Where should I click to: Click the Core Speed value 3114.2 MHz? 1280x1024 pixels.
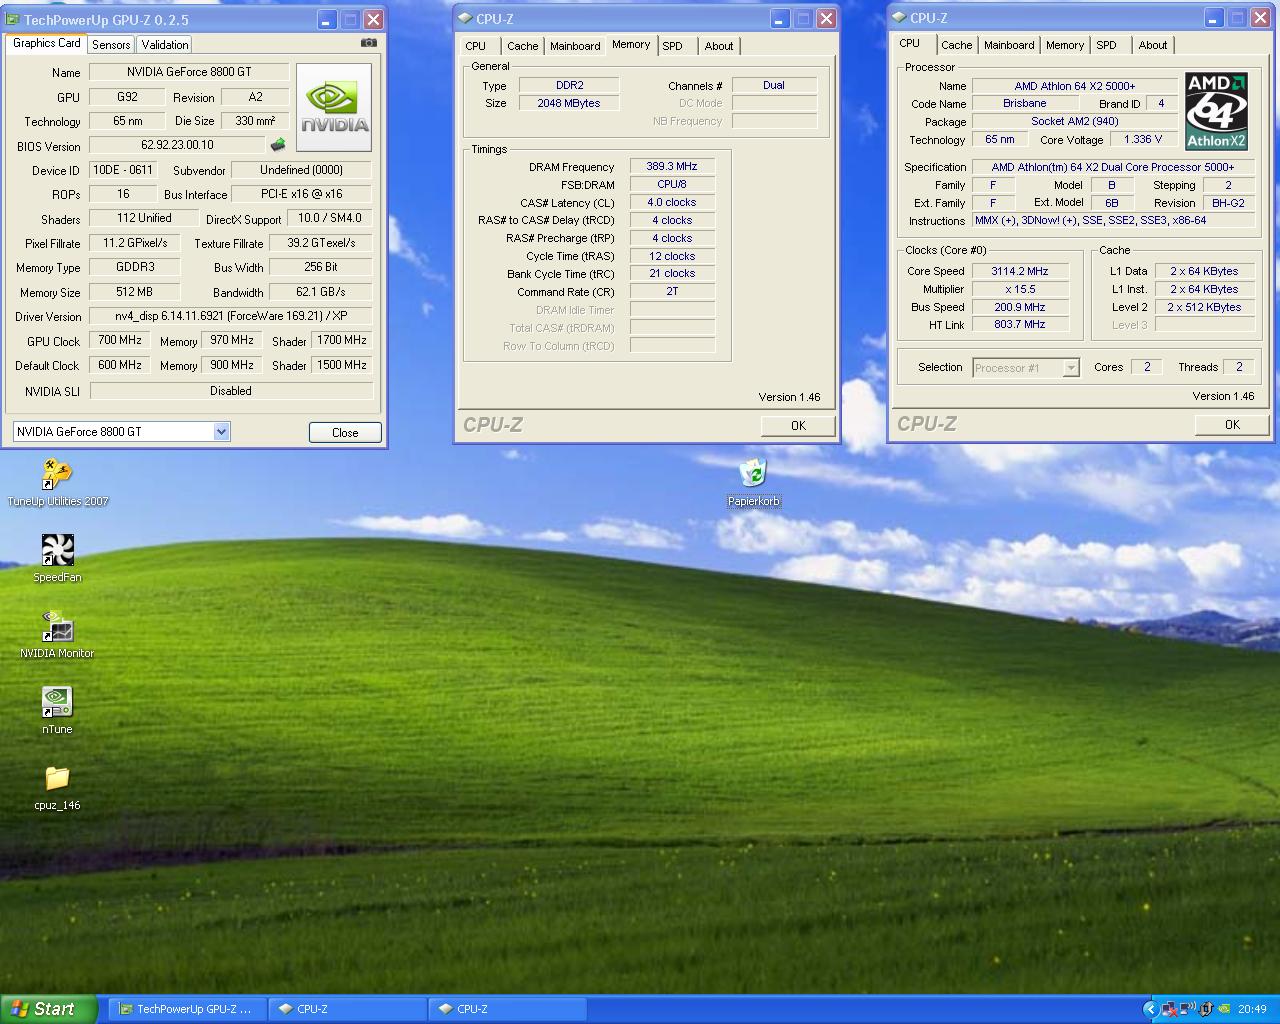[x=1019, y=271]
